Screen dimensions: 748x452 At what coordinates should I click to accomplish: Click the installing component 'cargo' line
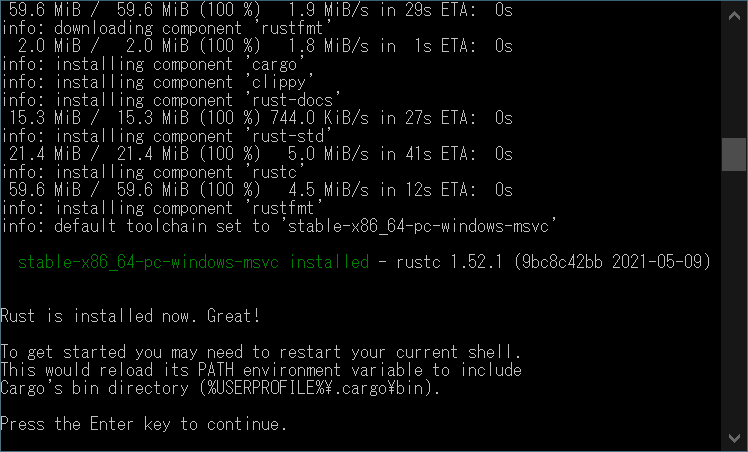tap(153, 64)
